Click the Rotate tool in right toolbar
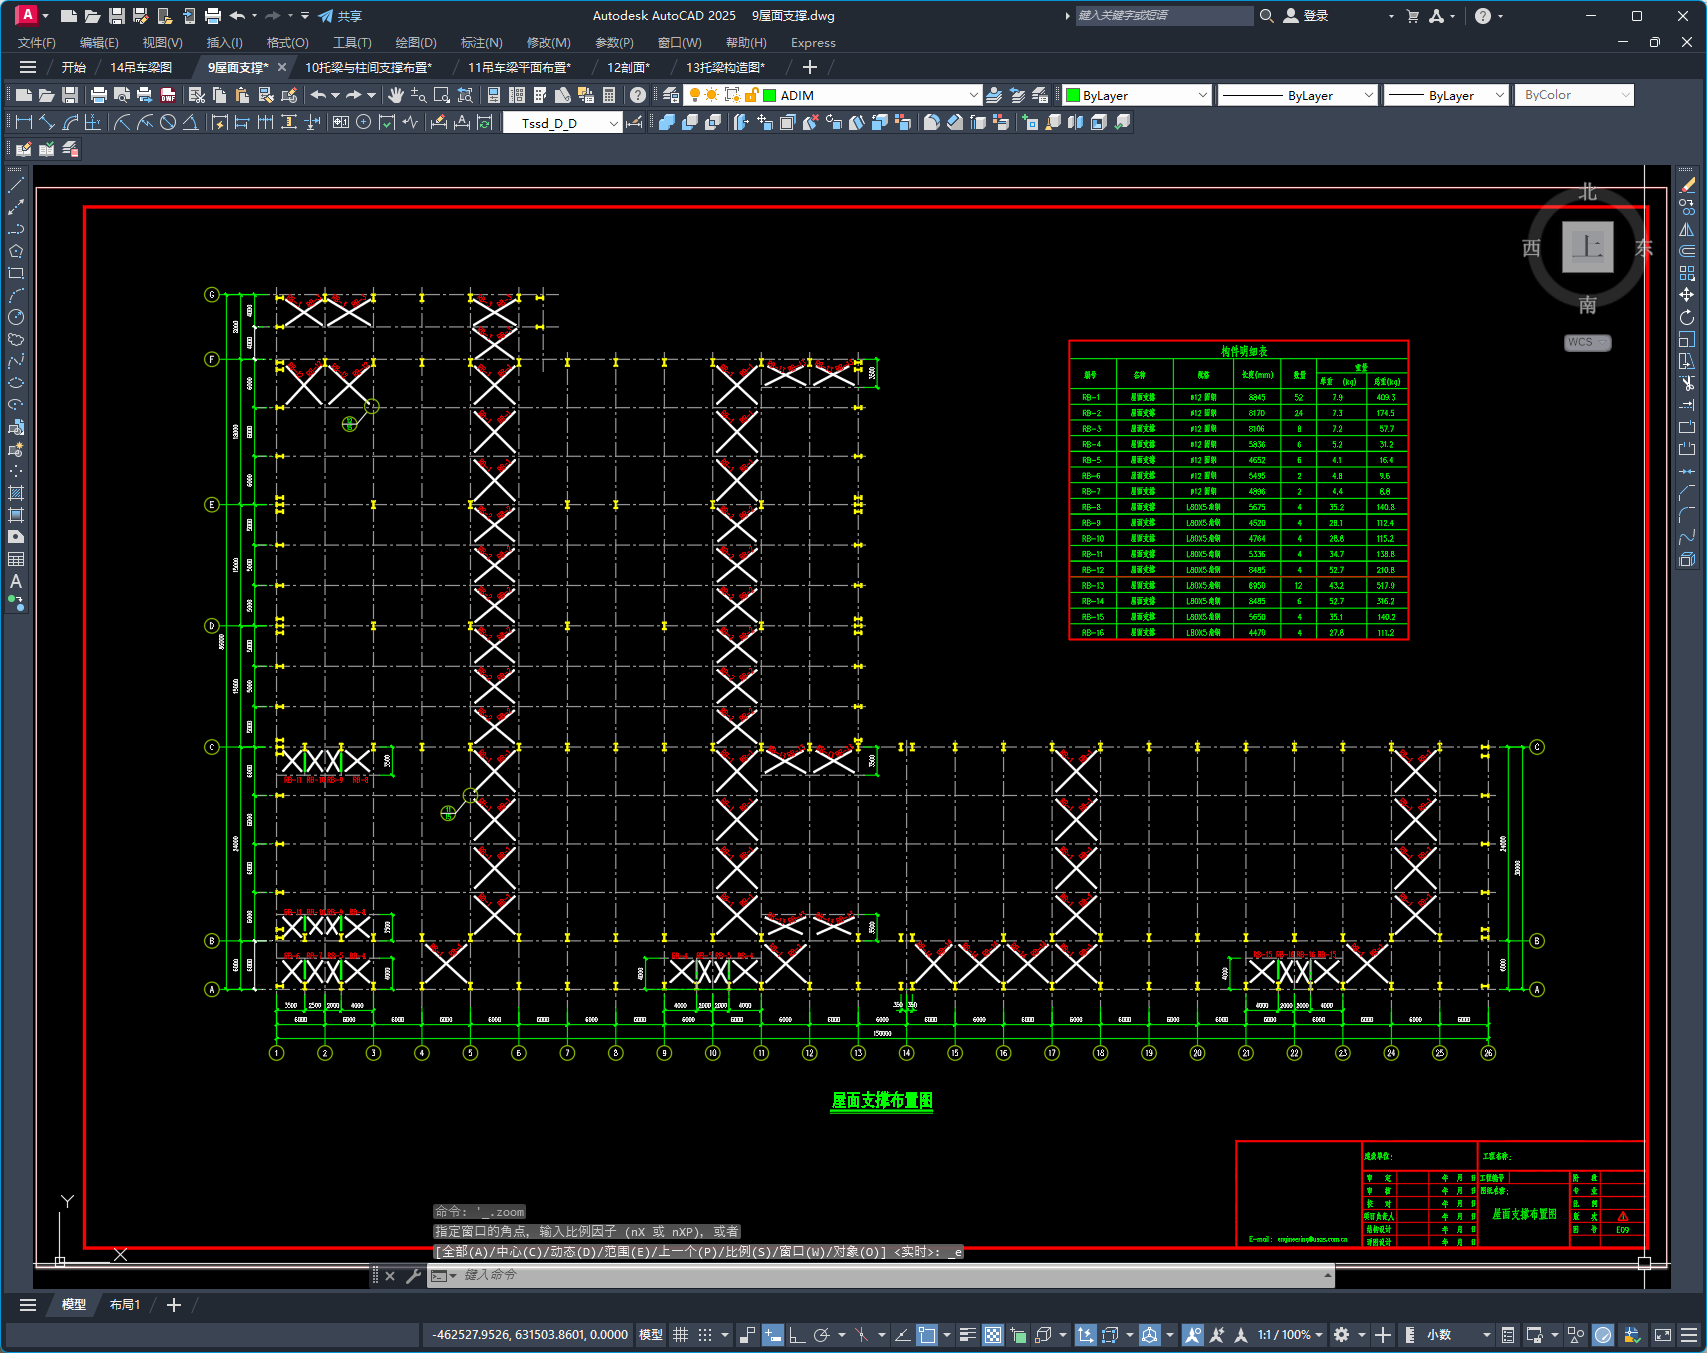Viewport: 1707px width, 1353px height. tap(1687, 317)
